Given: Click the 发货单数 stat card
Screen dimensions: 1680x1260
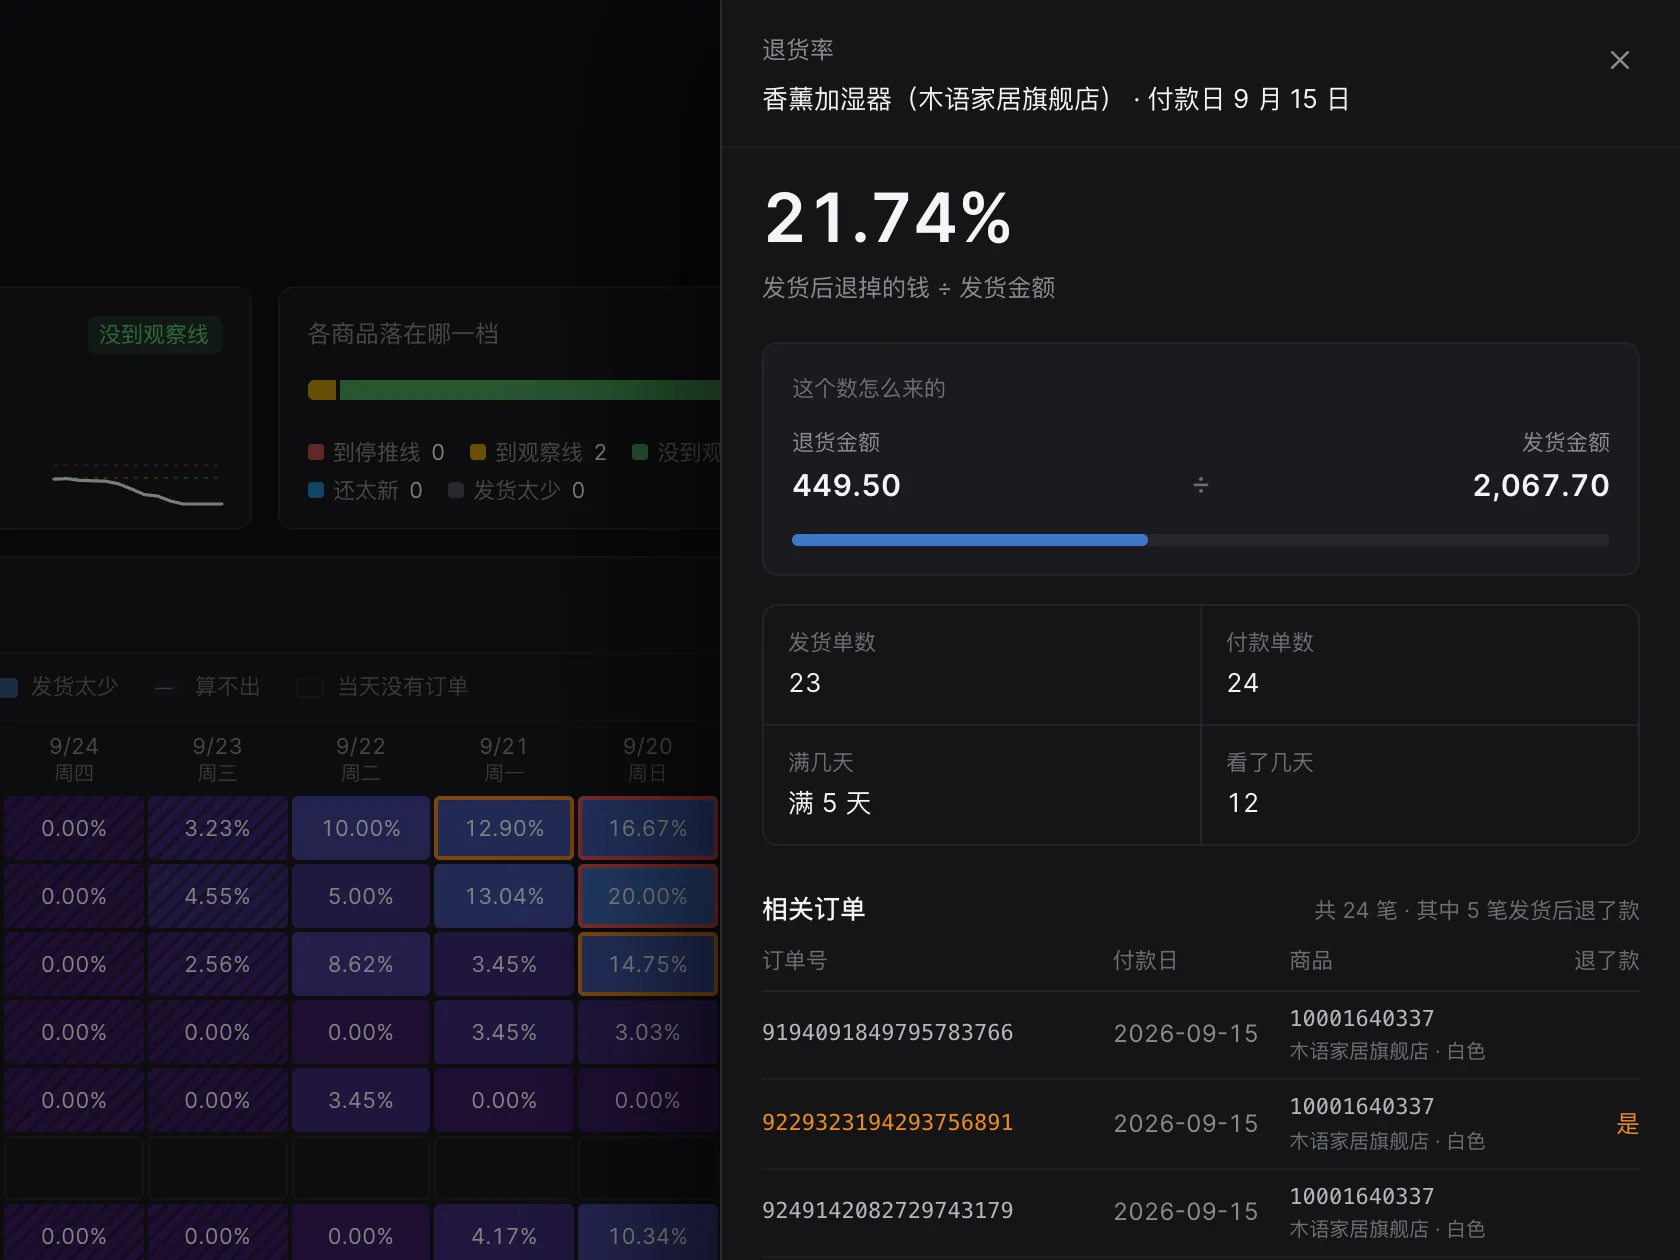Looking at the screenshot, I should [982, 665].
